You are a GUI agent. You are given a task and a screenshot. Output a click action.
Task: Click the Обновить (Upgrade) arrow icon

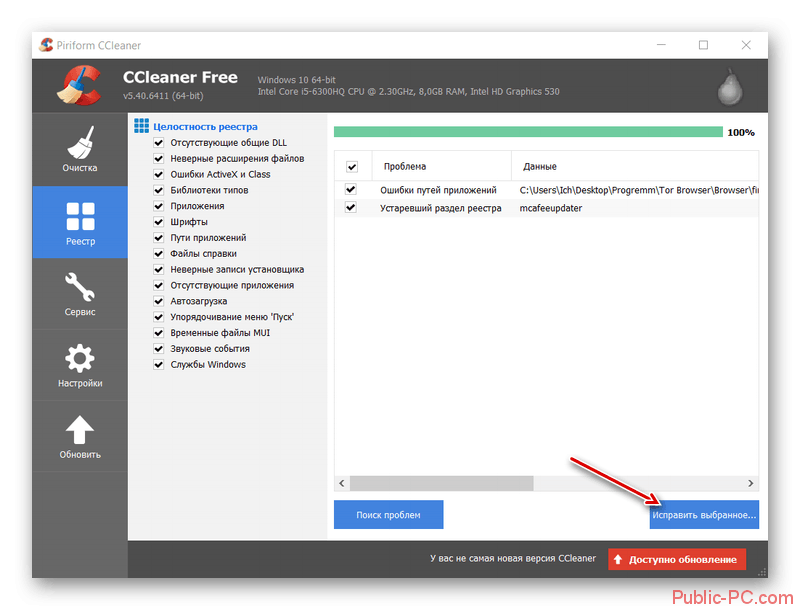click(x=80, y=430)
